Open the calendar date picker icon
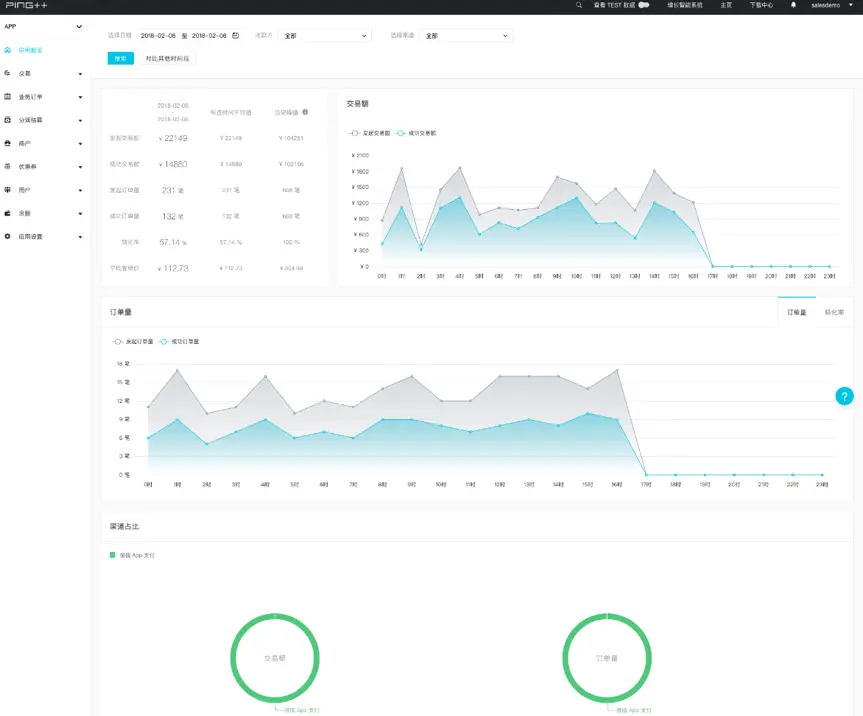This screenshot has height=716, width=863. point(236,35)
